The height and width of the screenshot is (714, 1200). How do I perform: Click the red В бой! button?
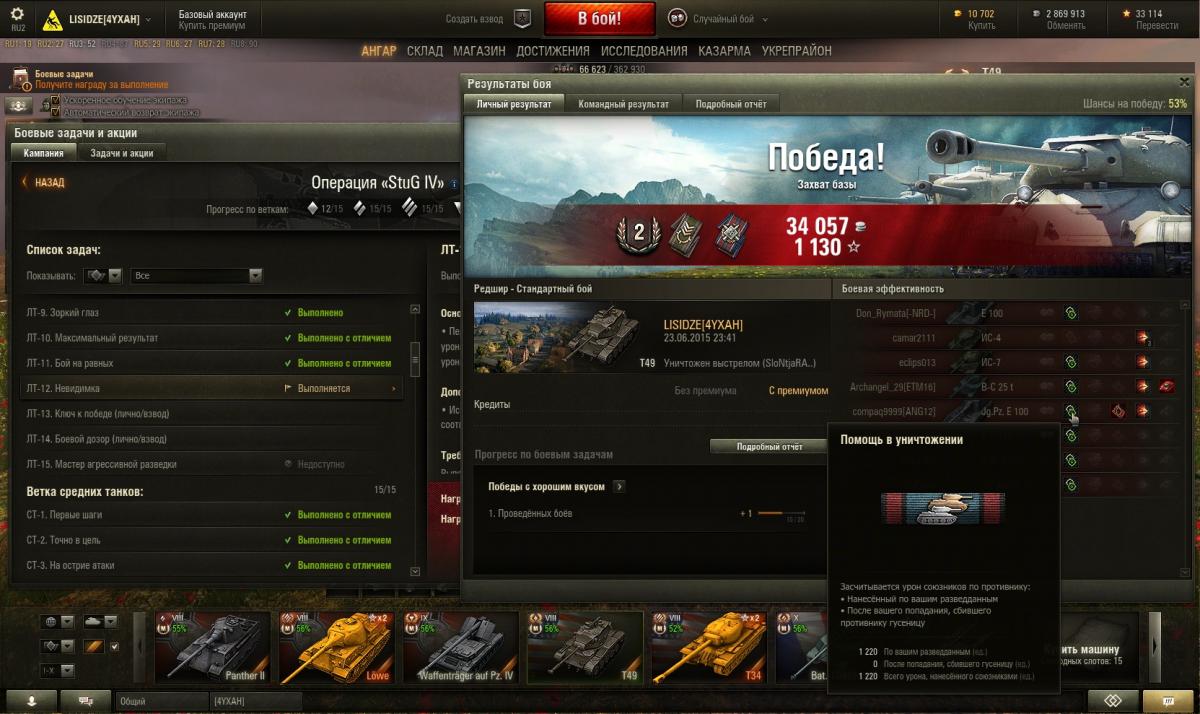click(600, 19)
